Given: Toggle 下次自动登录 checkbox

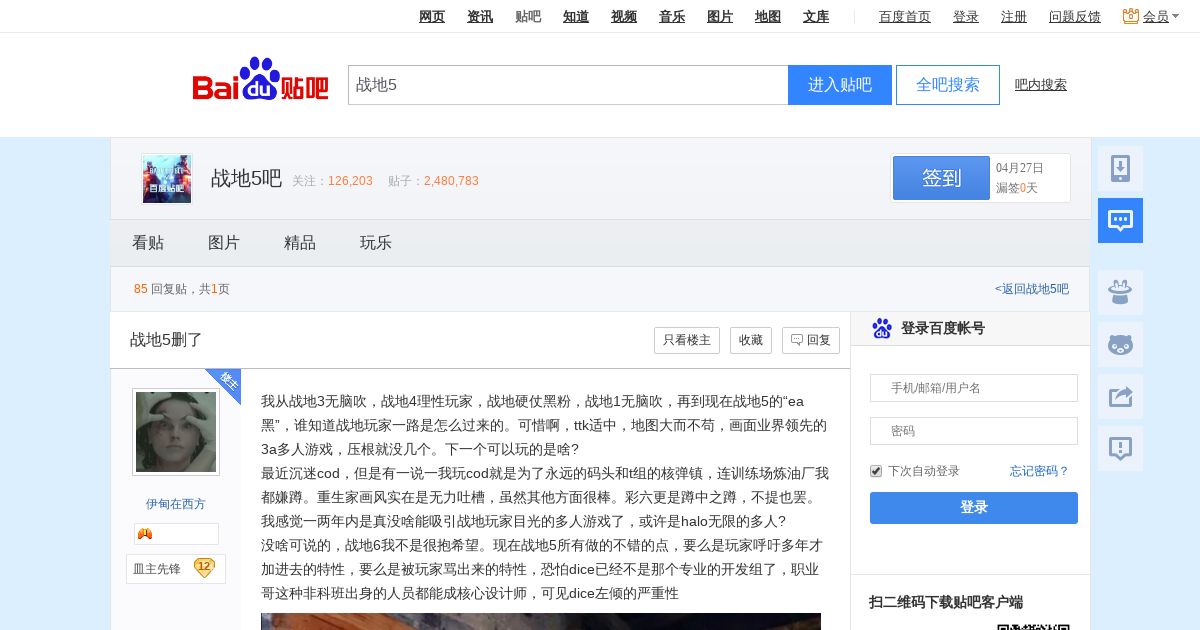Looking at the screenshot, I should tap(876, 471).
